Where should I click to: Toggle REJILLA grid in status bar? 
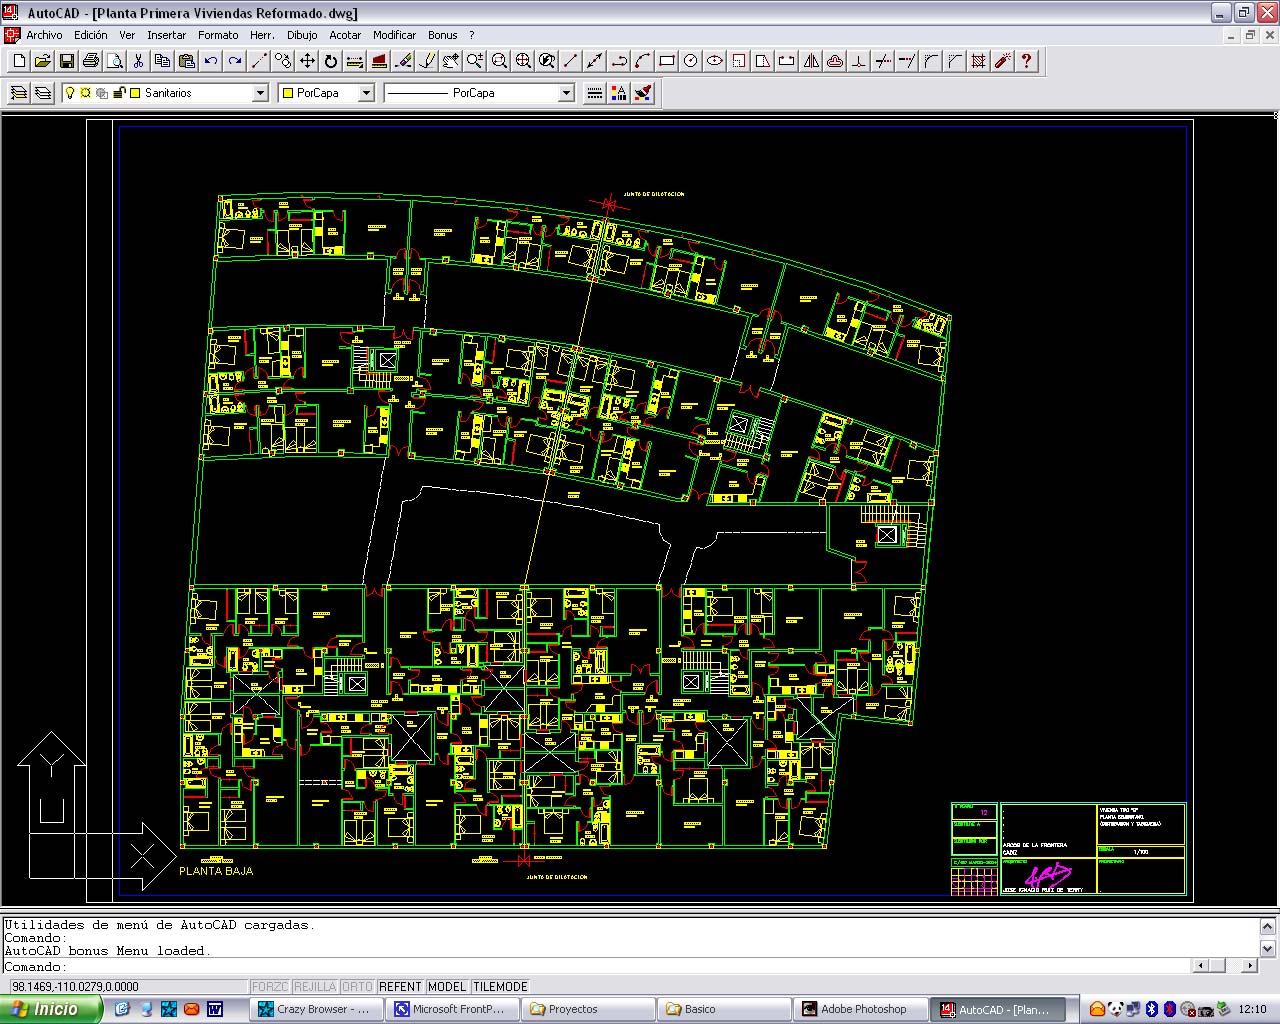click(x=315, y=986)
